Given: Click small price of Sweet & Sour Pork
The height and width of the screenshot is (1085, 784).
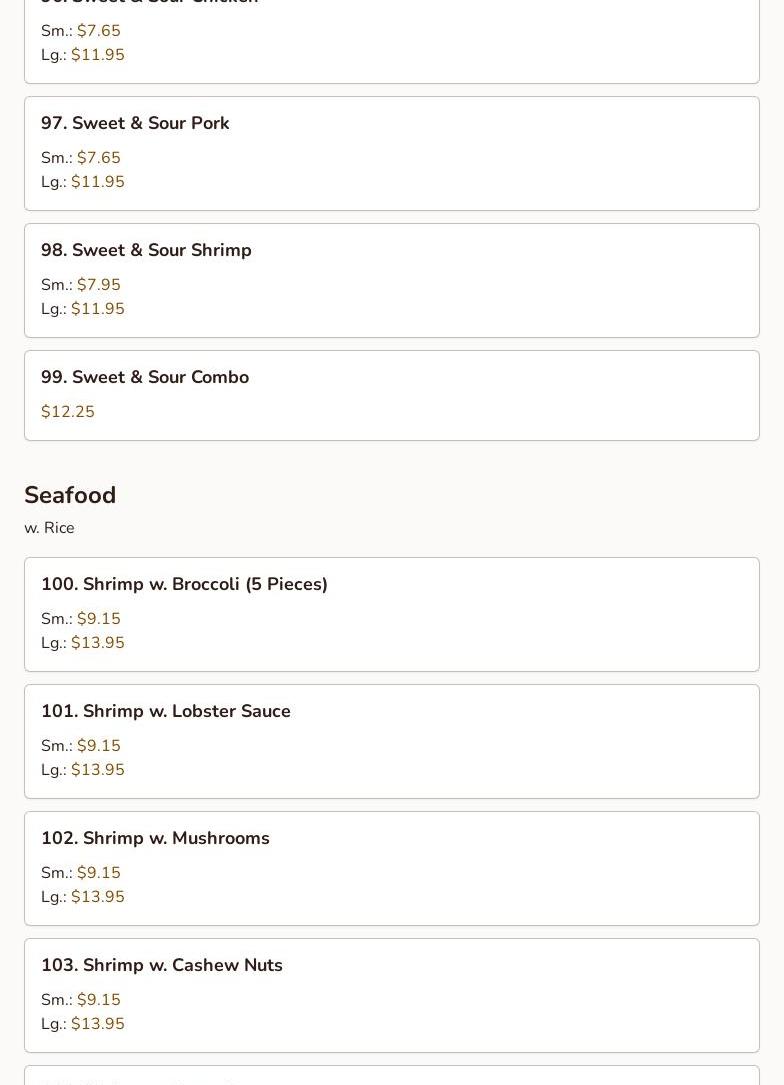Looking at the screenshot, I should click(98, 158).
